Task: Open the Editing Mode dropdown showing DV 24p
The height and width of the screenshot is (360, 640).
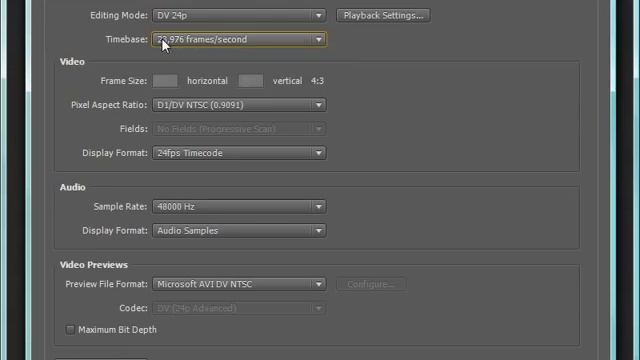Action: tap(239, 16)
